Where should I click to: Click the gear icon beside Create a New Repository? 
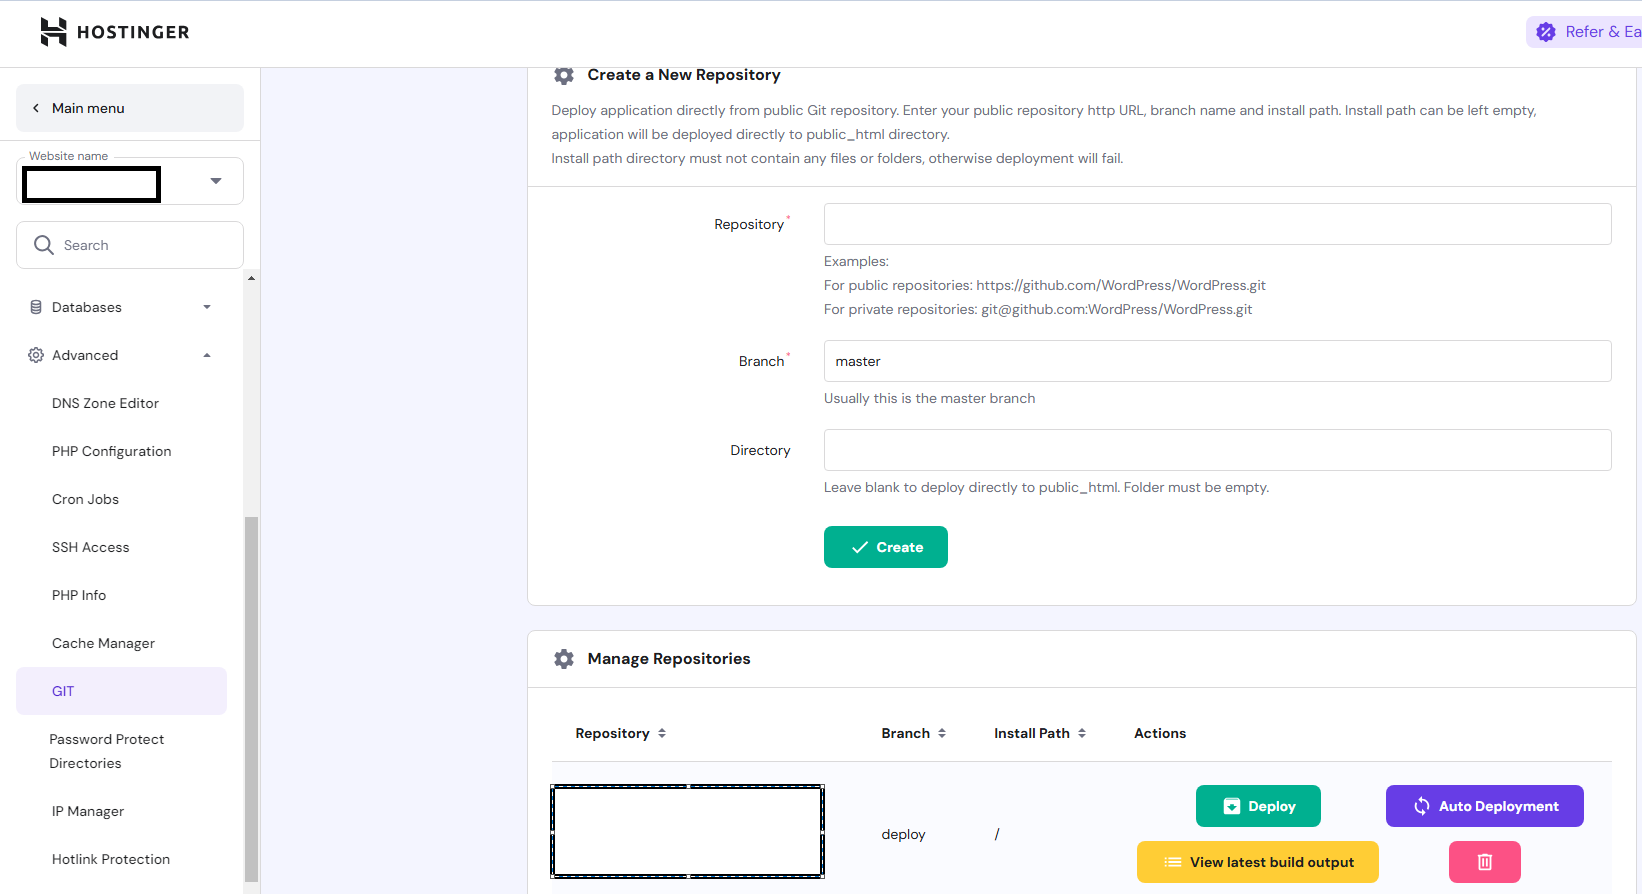coord(564,75)
